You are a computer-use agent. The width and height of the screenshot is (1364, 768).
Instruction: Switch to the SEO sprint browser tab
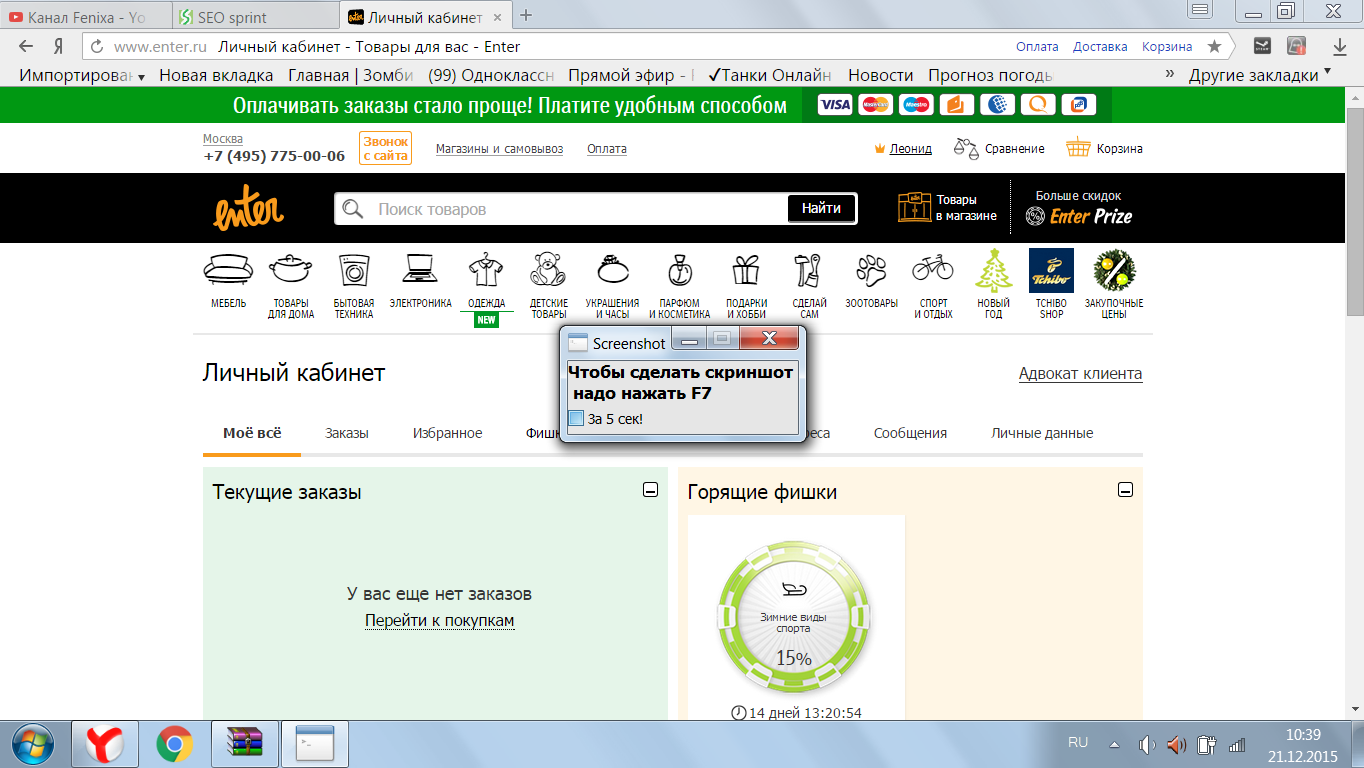pos(256,17)
